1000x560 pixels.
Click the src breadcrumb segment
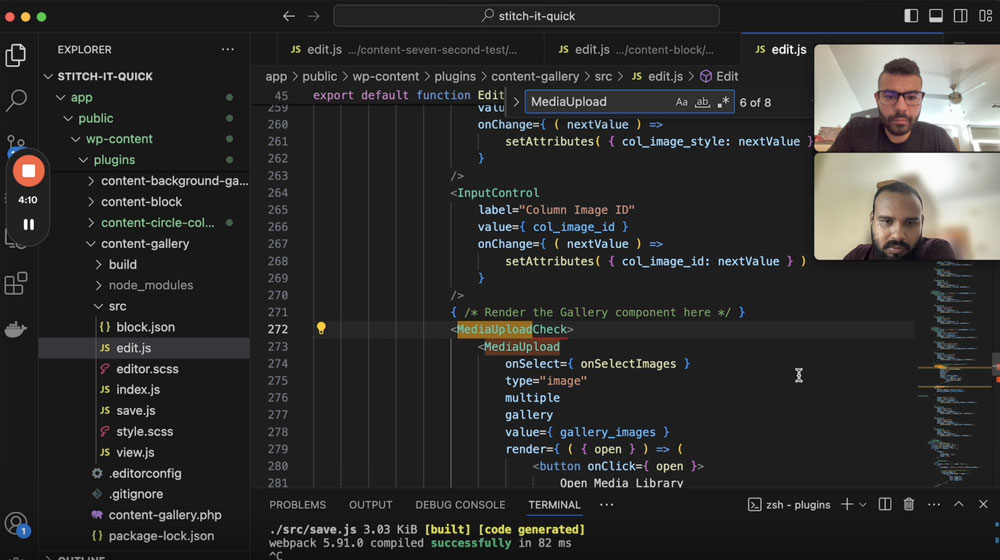pos(603,77)
